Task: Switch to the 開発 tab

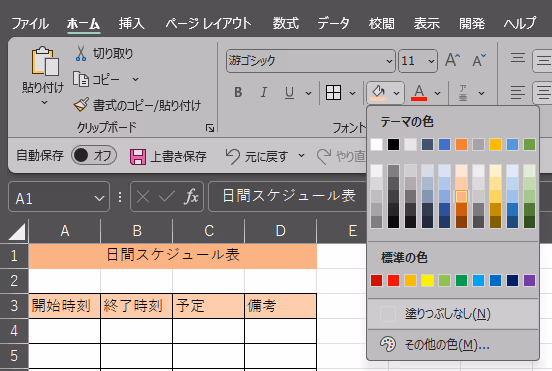Action: click(x=472, y=24)
